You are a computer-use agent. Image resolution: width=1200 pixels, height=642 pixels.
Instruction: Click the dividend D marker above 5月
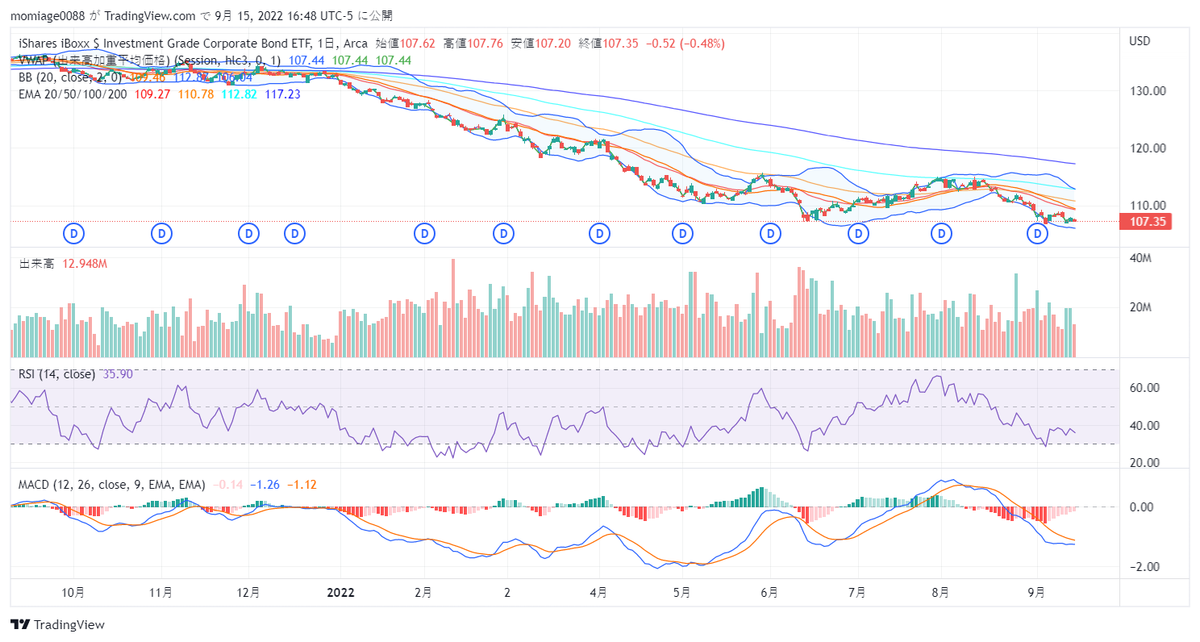click(x=682, y=234)
